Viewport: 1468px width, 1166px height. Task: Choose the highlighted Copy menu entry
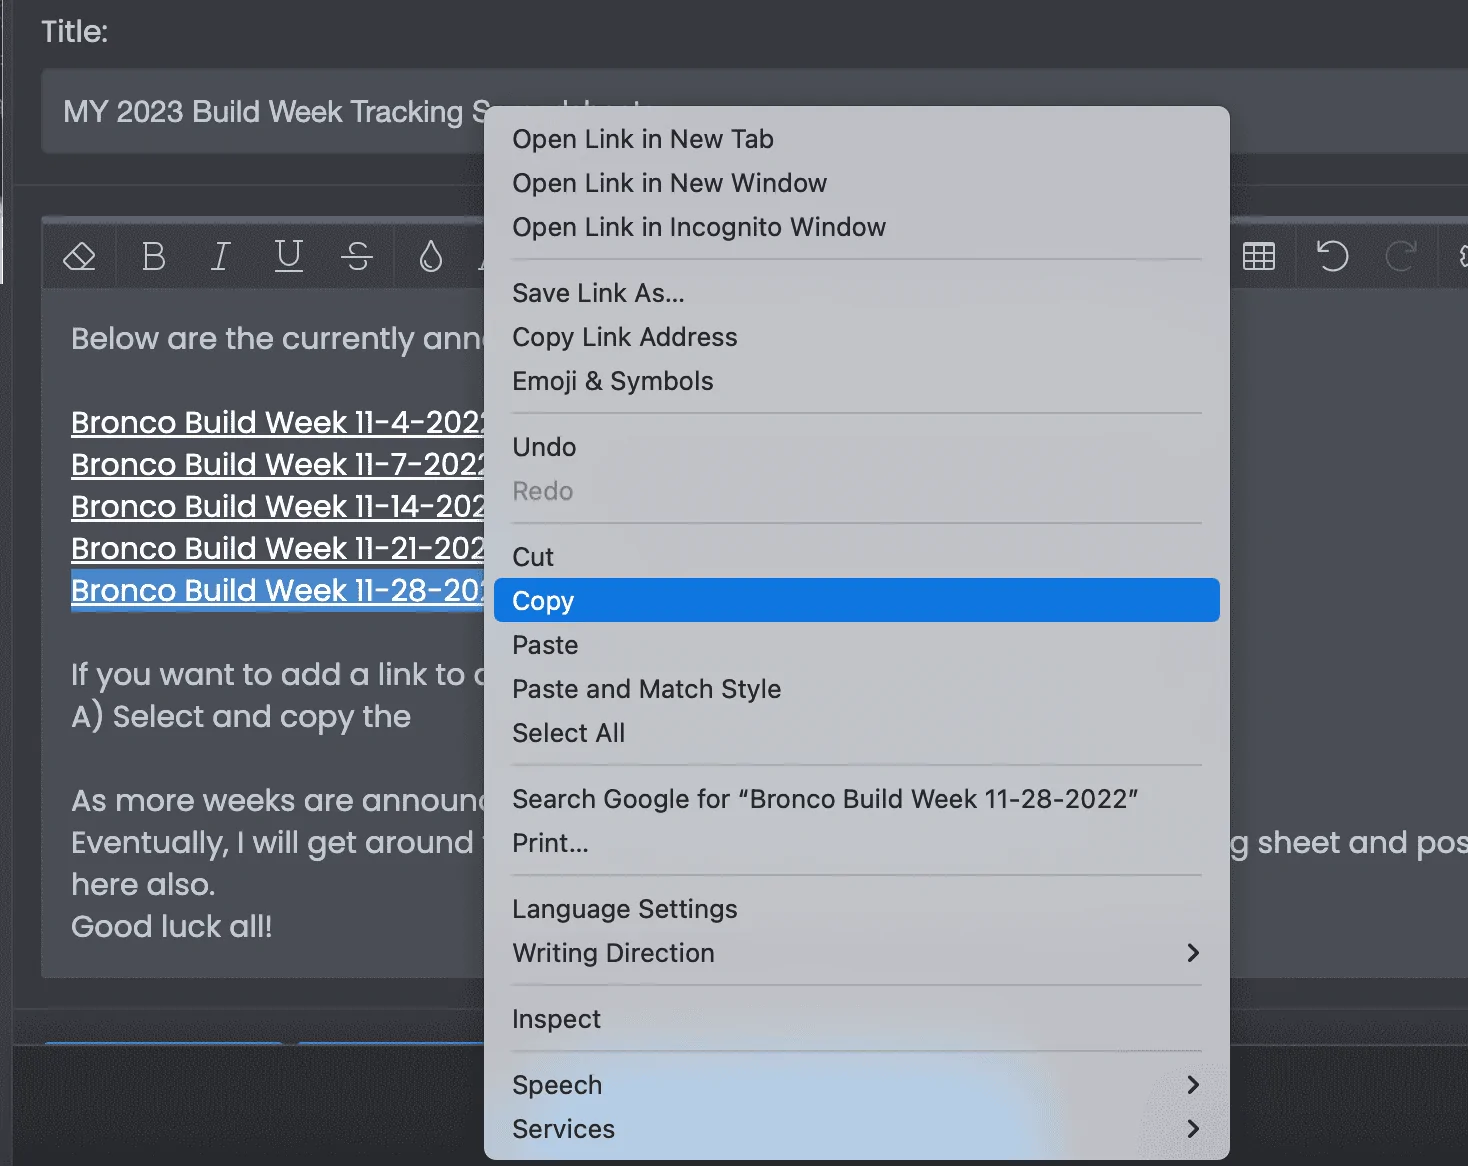pyautogui.click(x=857, y=601)
